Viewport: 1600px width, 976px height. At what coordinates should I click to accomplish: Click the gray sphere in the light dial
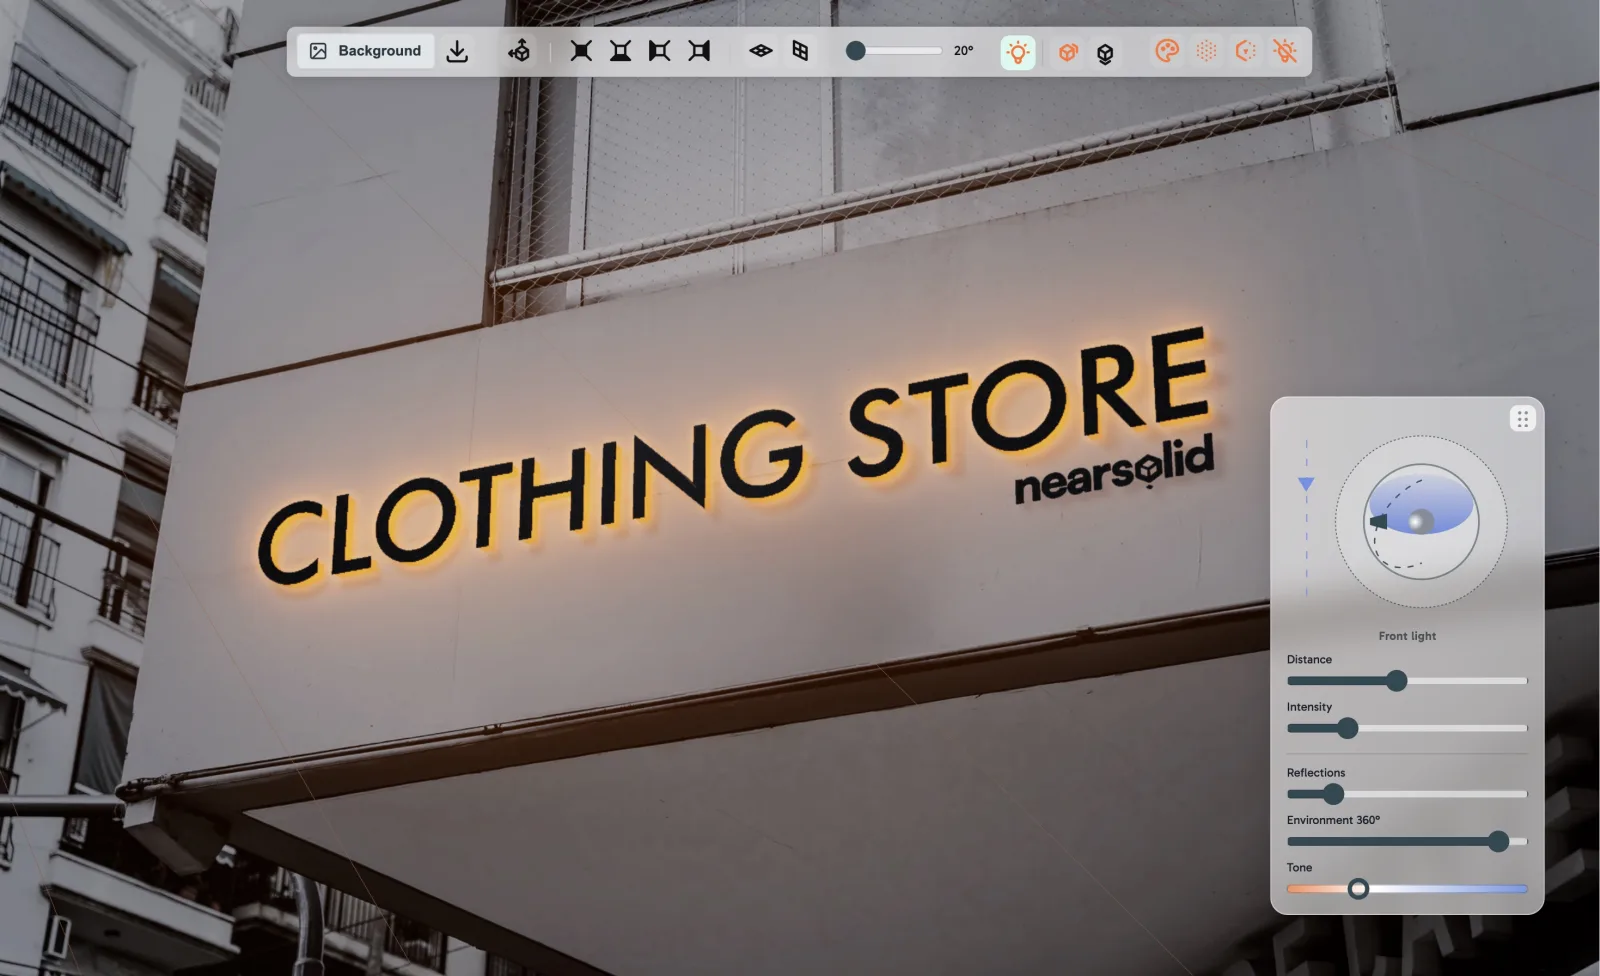[x=1420, y=521]
